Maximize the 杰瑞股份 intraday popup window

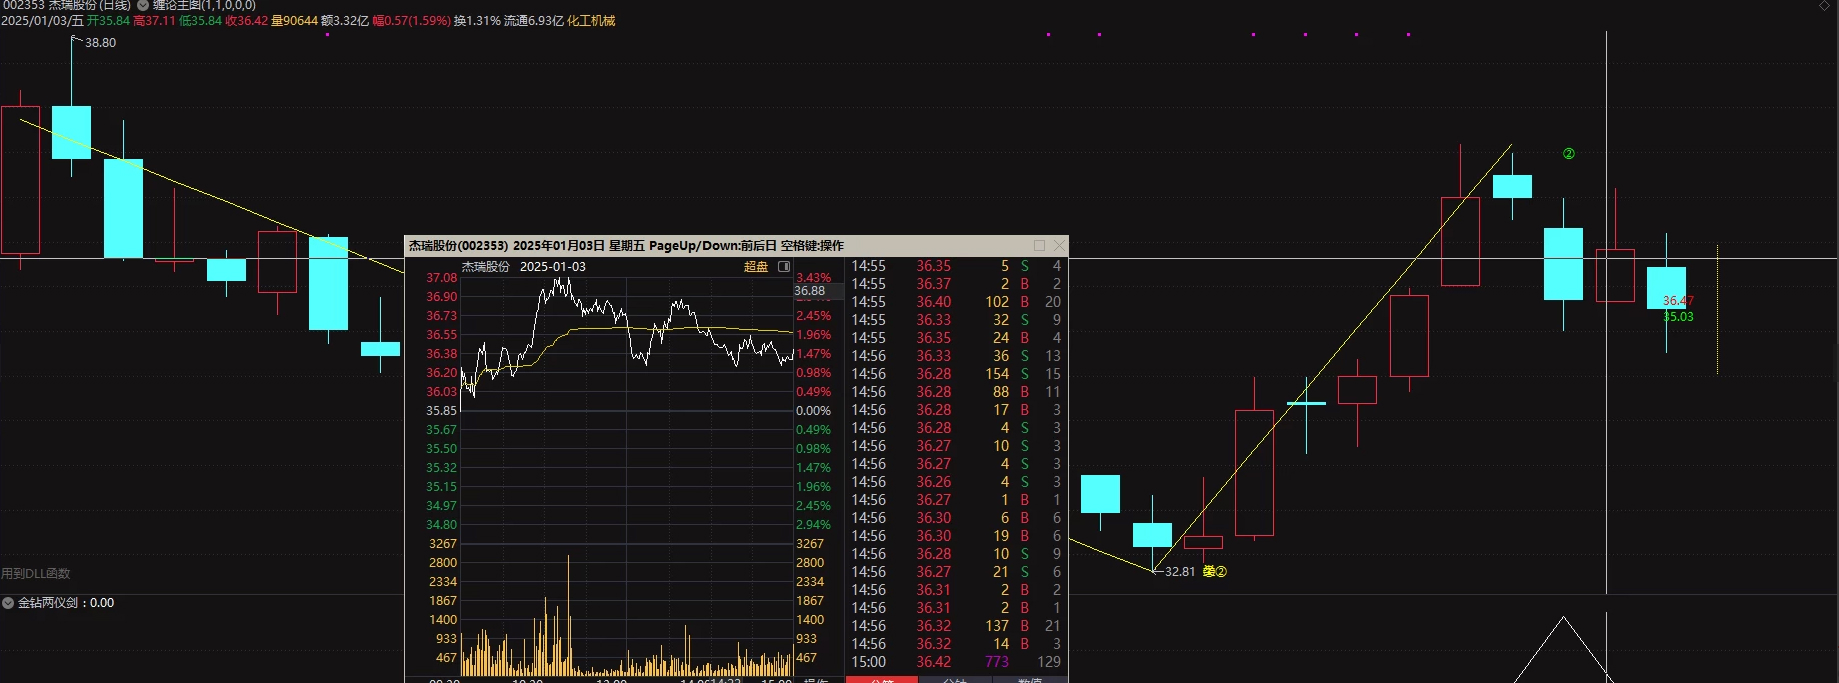point(1039,245)
